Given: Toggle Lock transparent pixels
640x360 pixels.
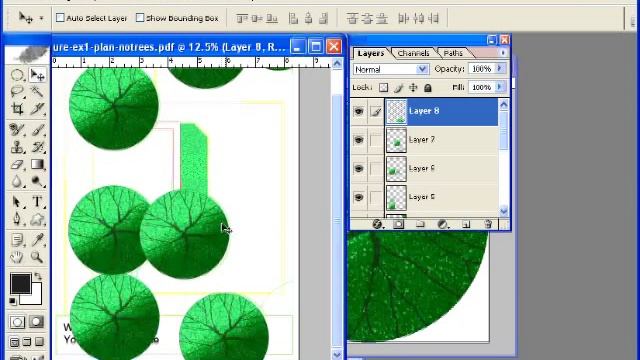Looking at the screenshot, I should tap(383, 88).
